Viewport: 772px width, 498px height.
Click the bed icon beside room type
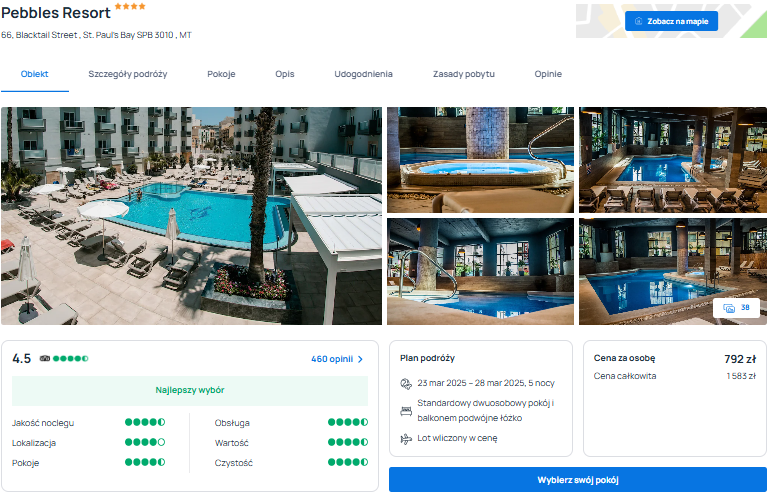[406, 411]
